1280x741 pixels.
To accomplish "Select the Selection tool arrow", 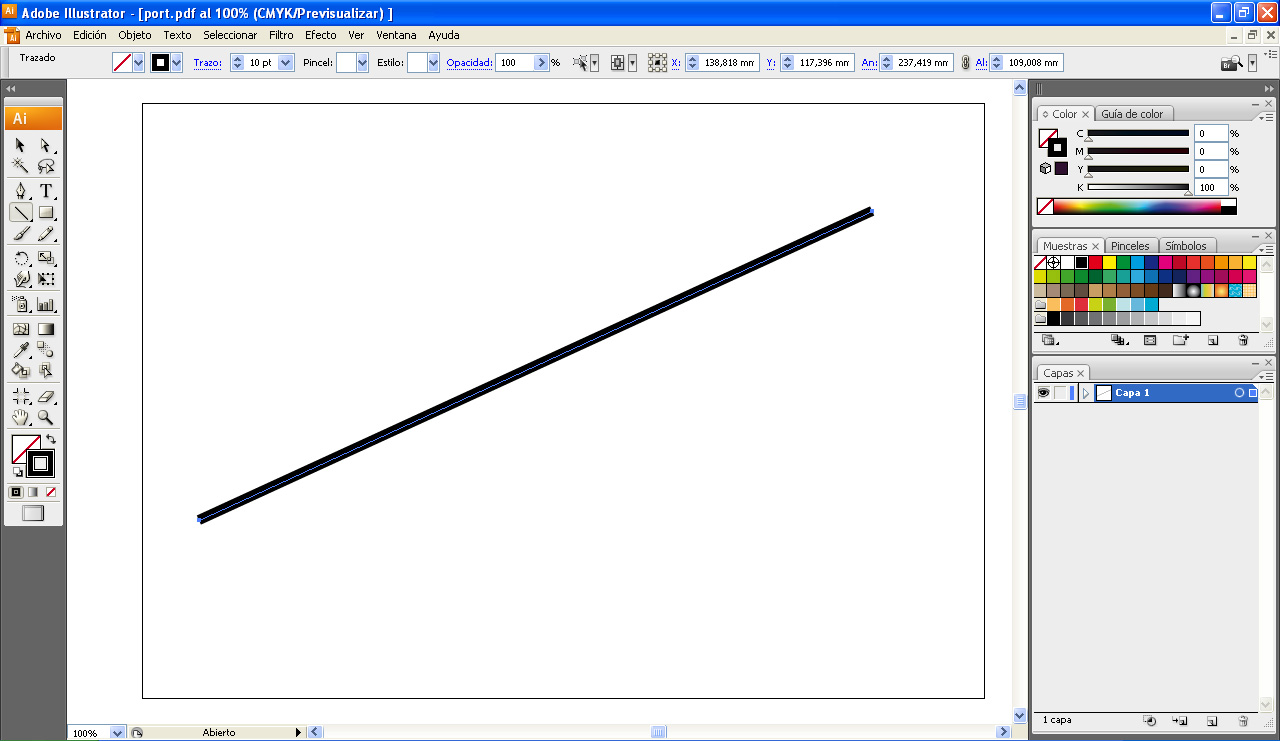I will click(x=20, y=145).
